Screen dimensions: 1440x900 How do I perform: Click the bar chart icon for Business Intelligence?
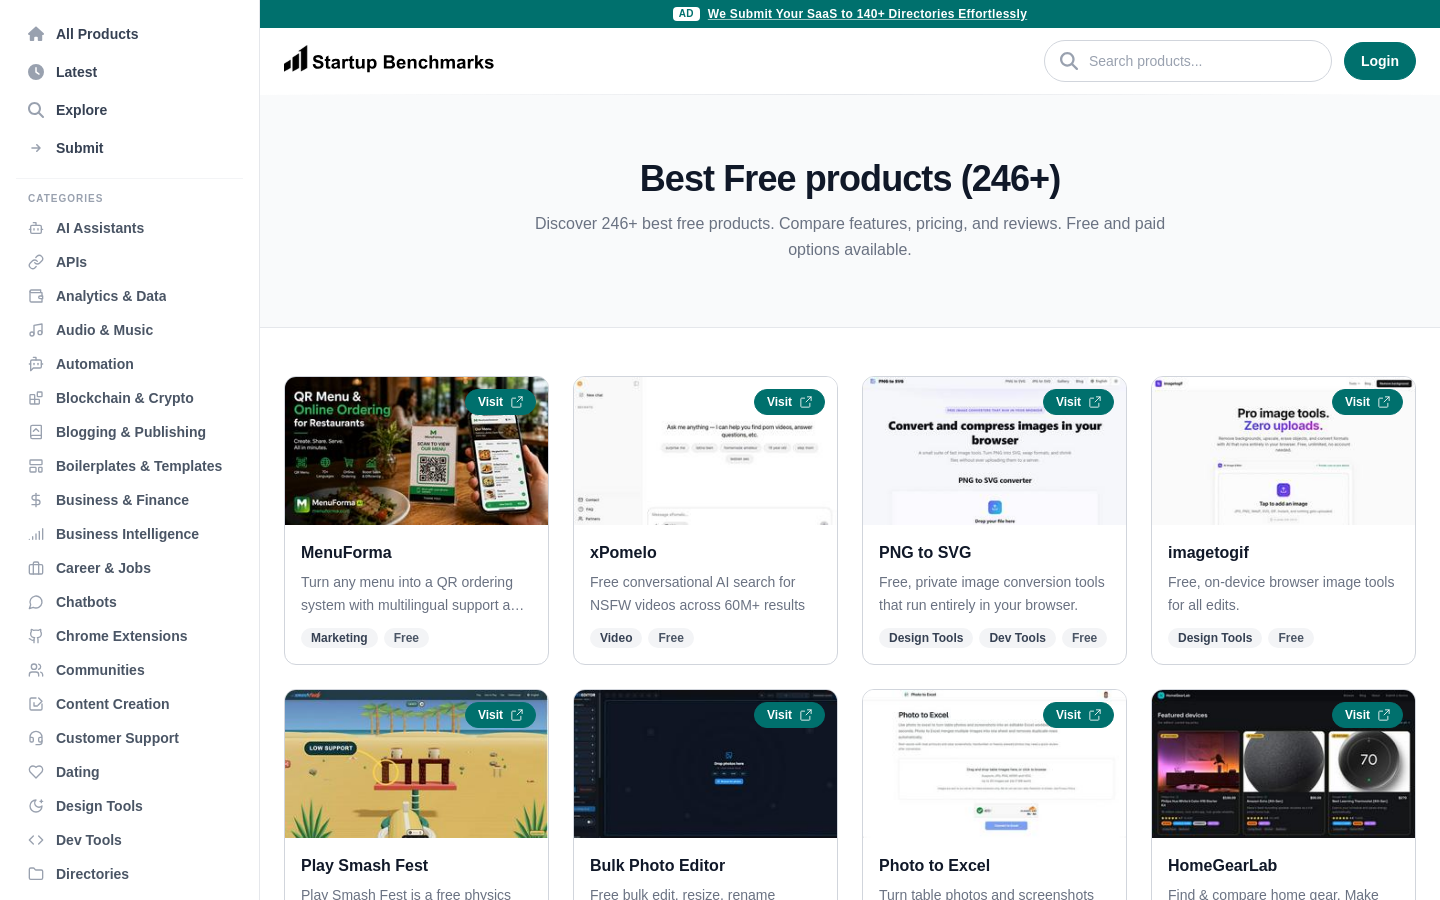[x=36, y=534]
